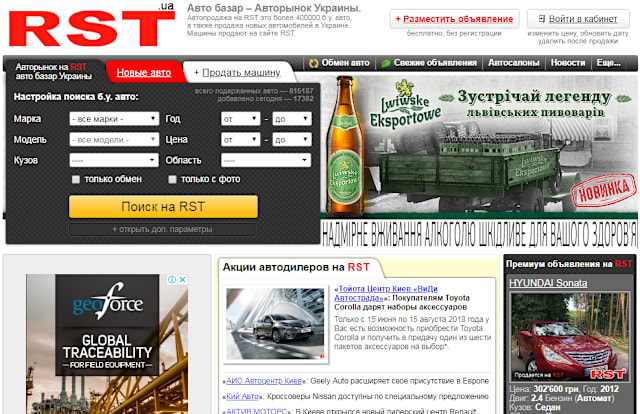The image size is (640, 414).
Task: Open HYUNDAI Sonata listing title
Action: pos(548,283)
